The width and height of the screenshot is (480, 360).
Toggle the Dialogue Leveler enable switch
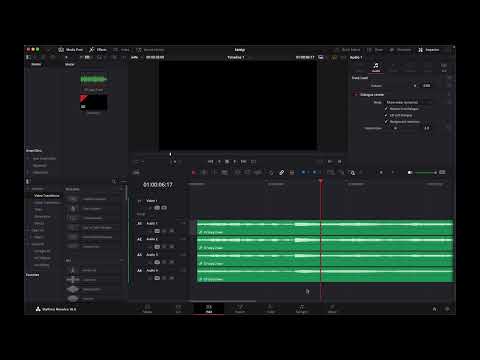pos(355,95)
